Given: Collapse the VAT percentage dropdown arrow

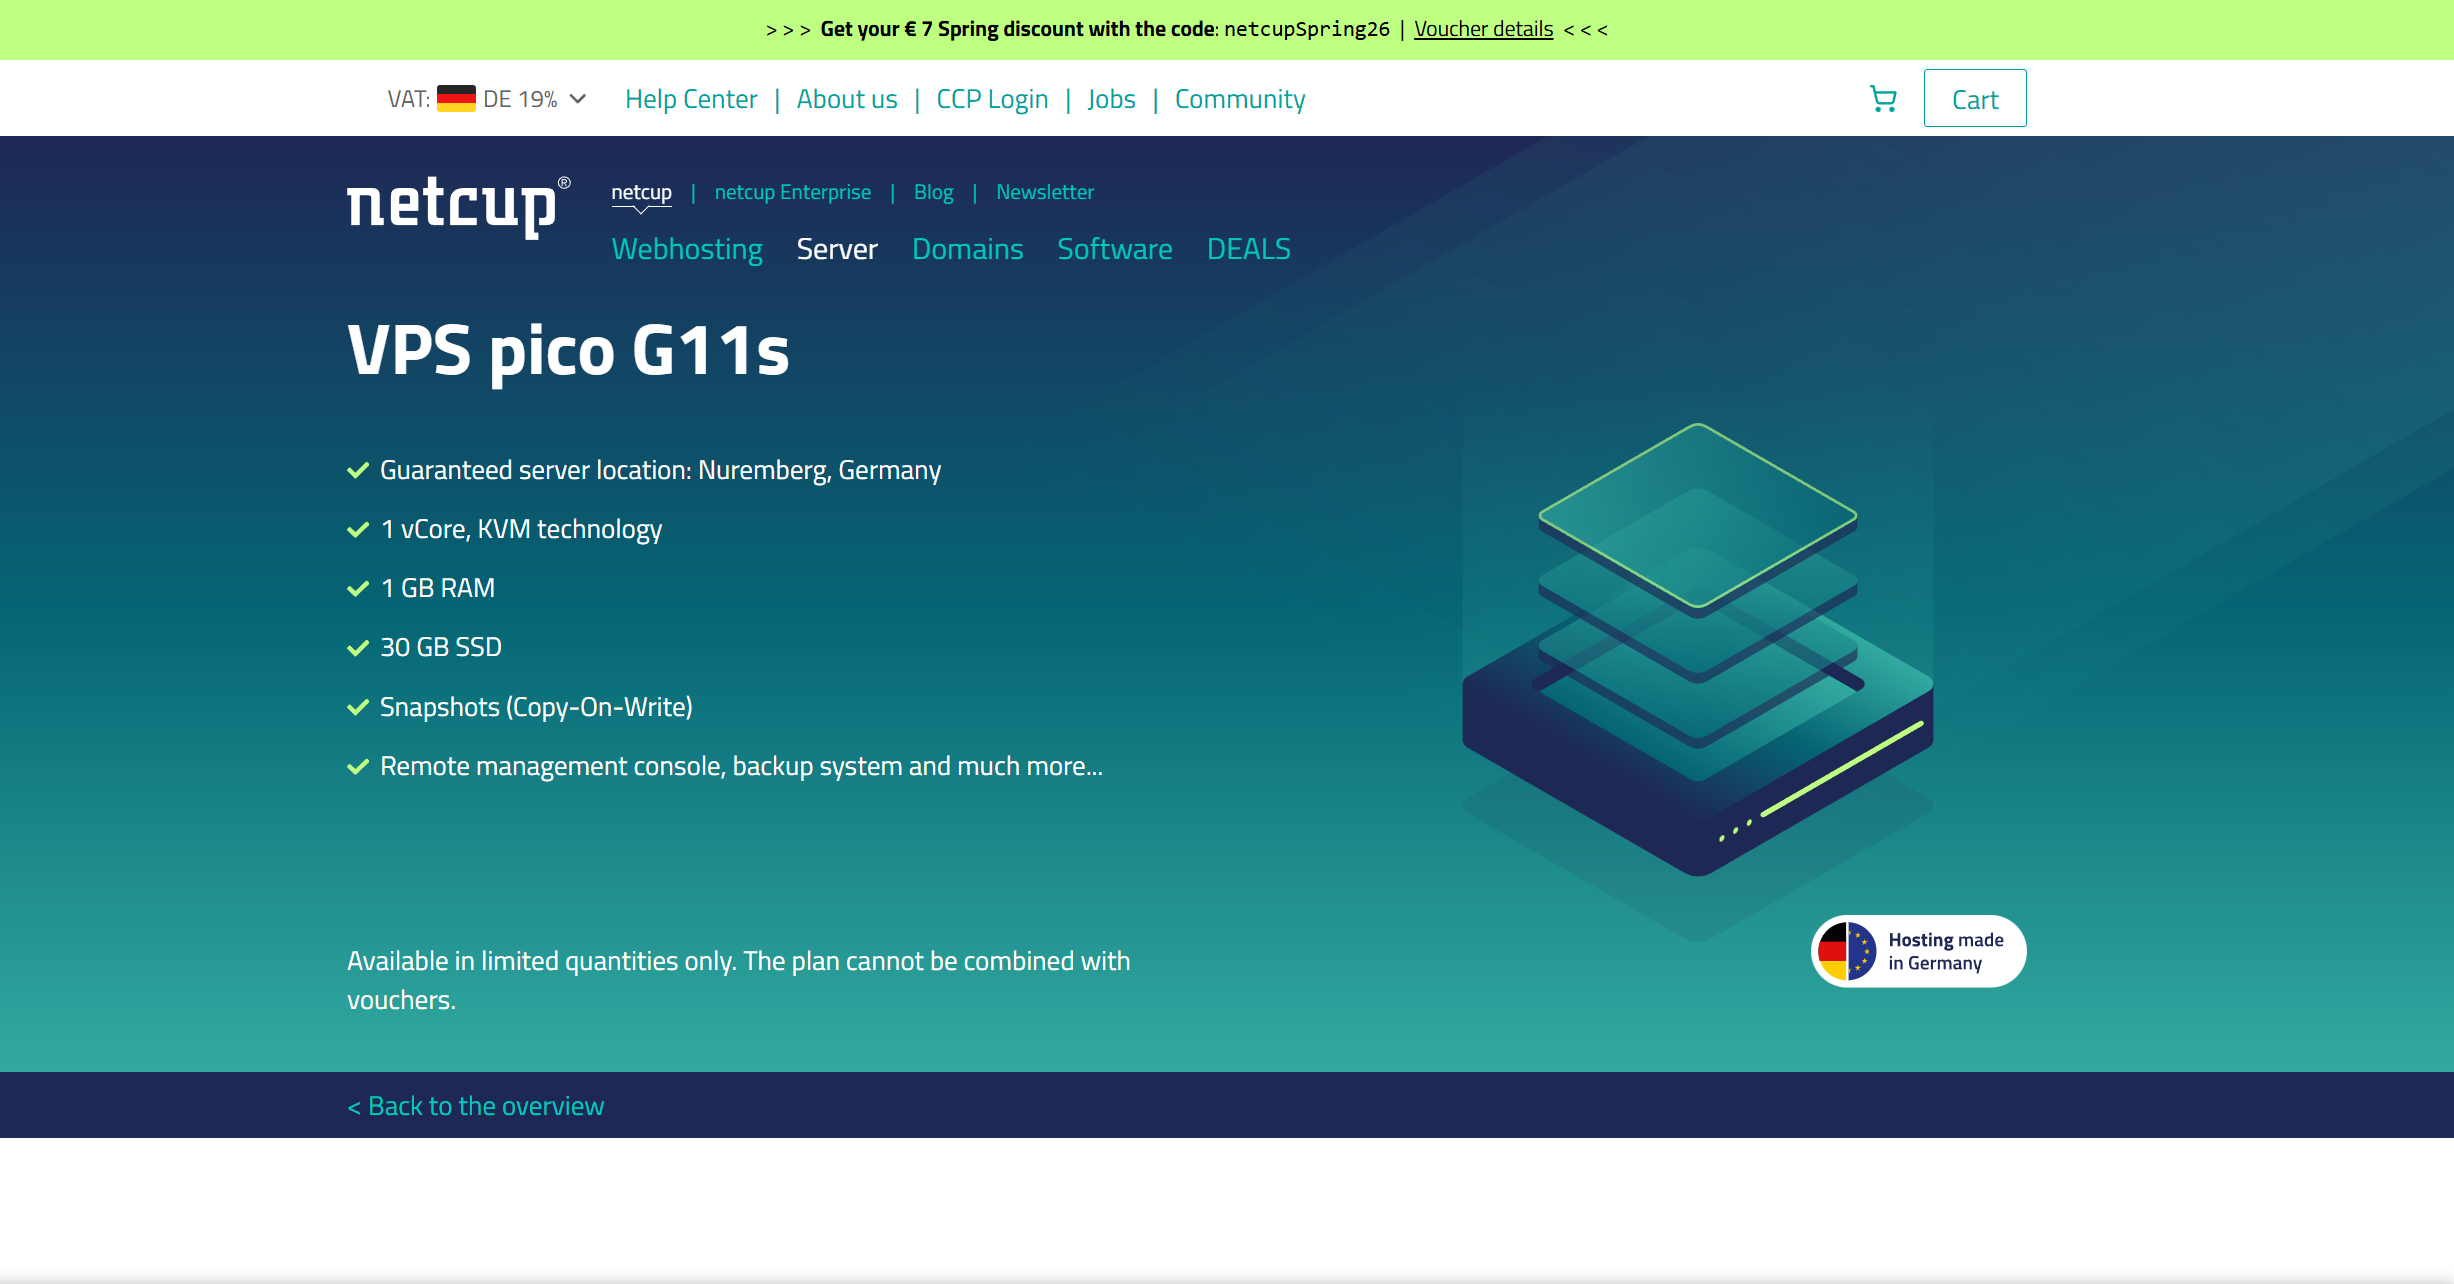Looking at the screenshot, I should (x=578, y=98).
